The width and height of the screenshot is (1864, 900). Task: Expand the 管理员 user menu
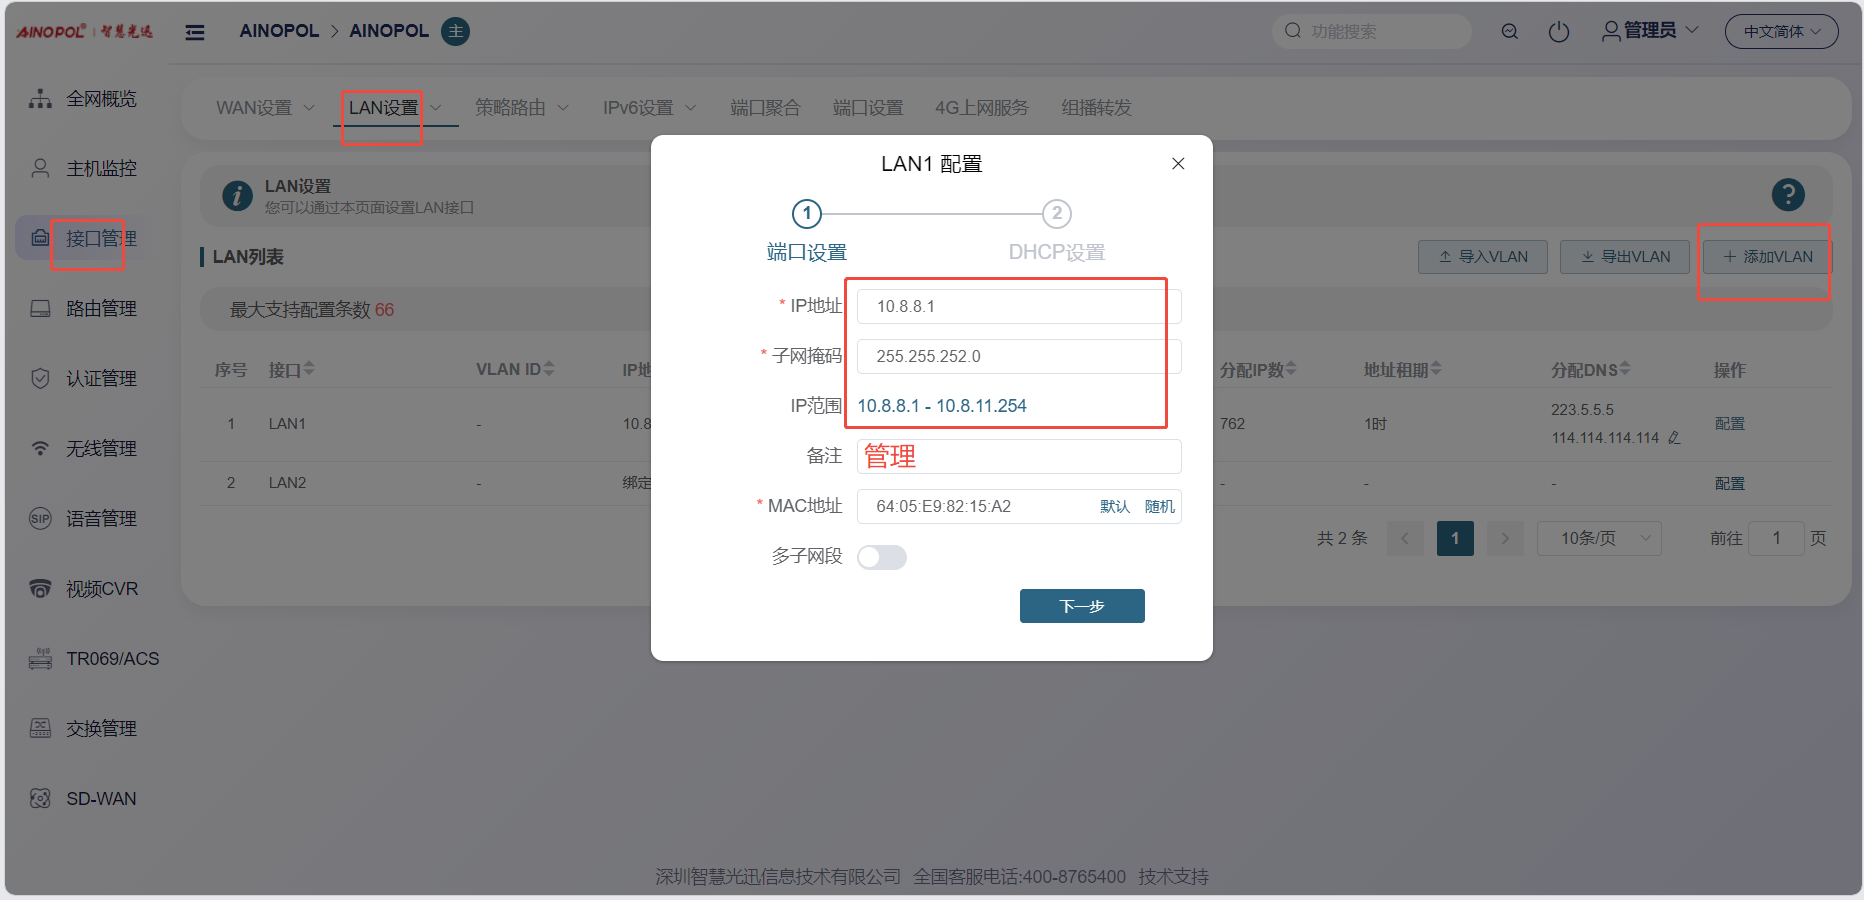pyautogui.click(x=1650, y=31)
